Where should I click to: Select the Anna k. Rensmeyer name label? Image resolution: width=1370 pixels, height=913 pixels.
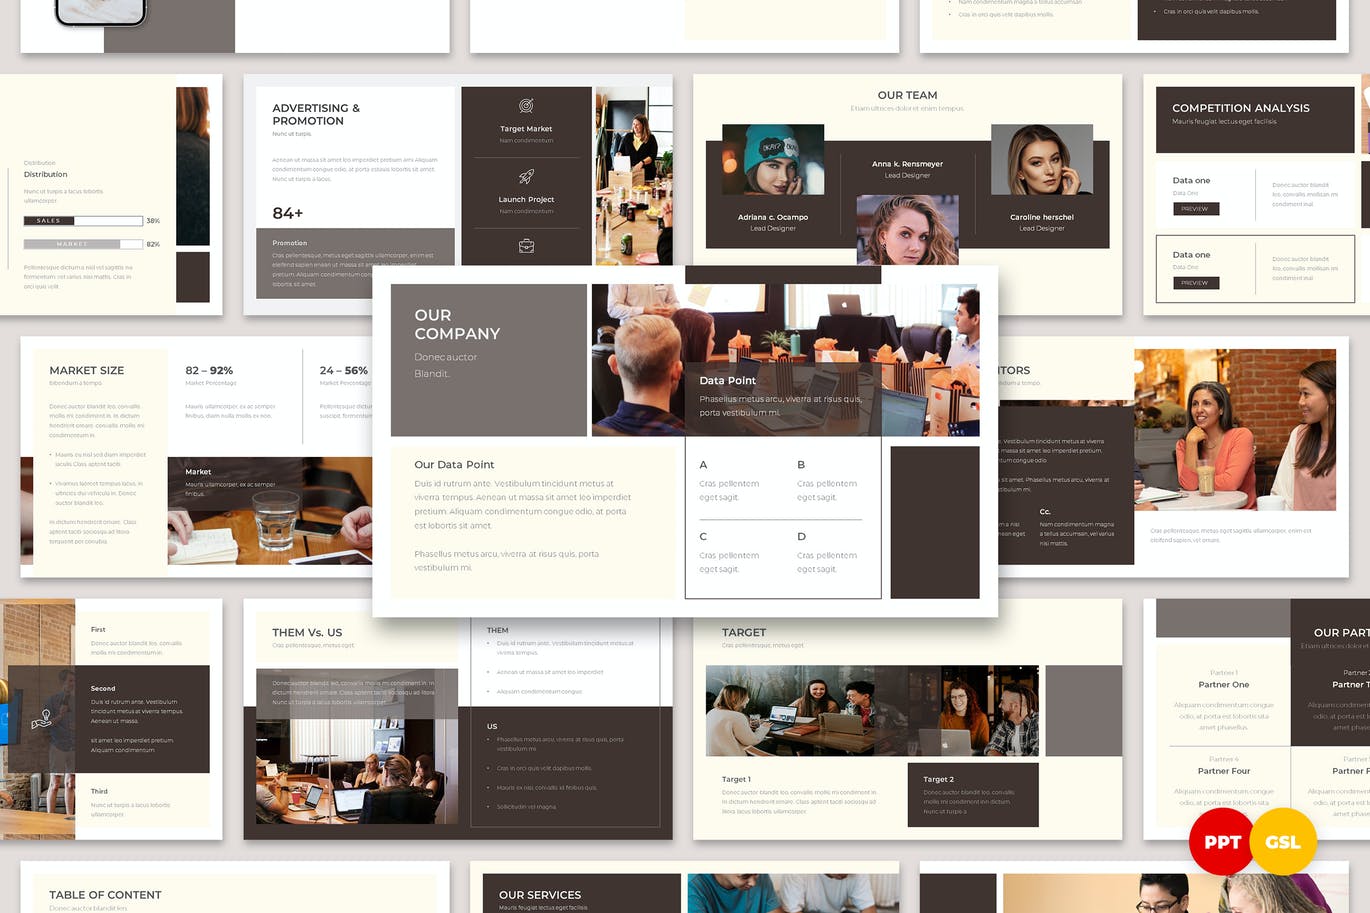click(x=907, y=164)
